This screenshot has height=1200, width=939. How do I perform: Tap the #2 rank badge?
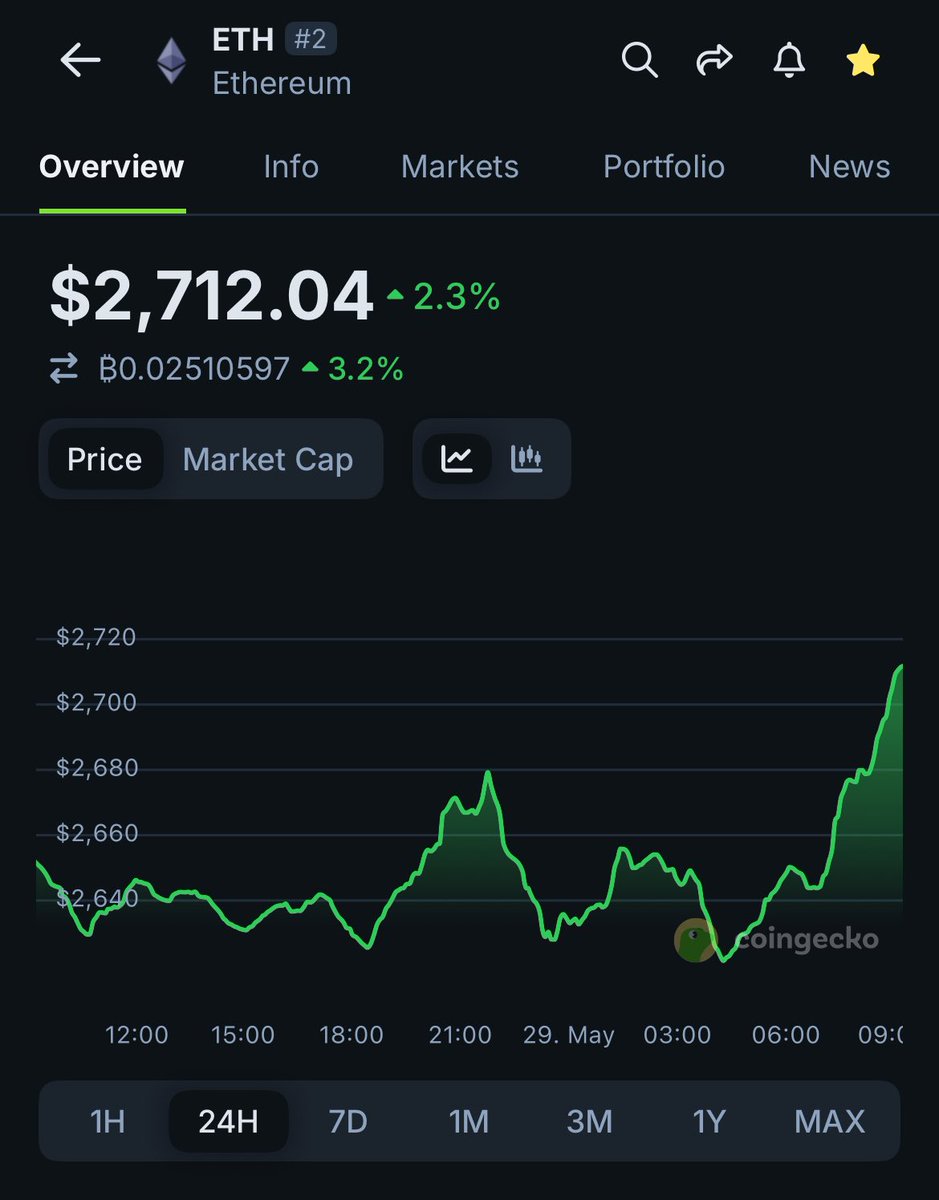pyautogui.click(x=311, y=39)
